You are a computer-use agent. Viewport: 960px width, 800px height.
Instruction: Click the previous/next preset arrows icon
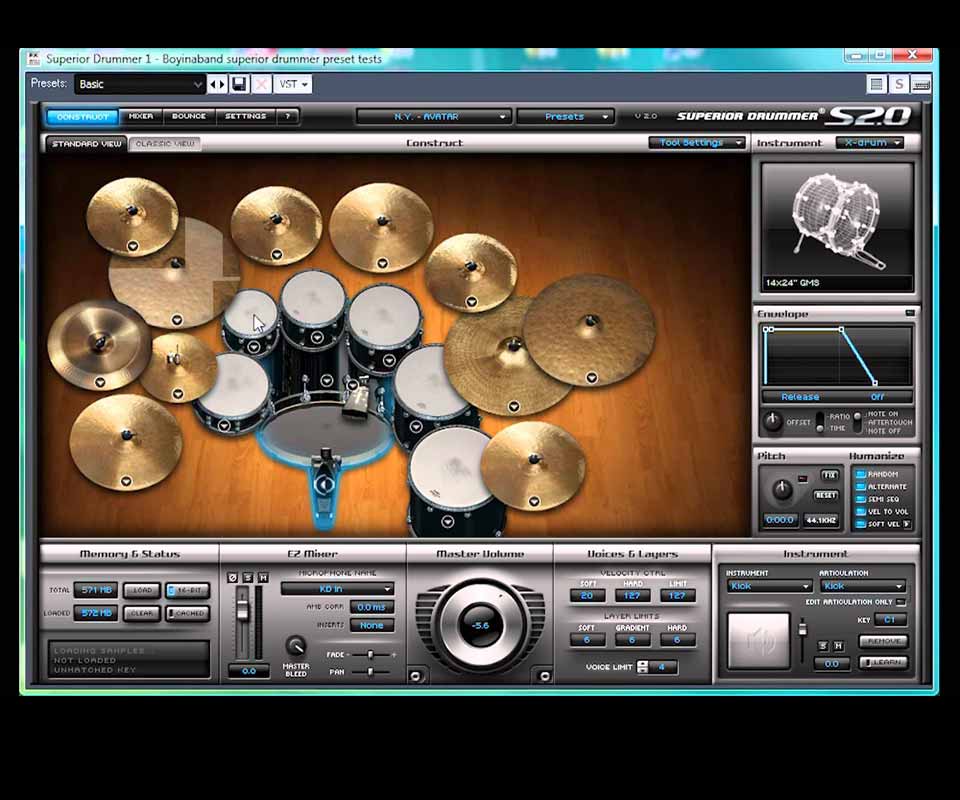tap(217, 84)
